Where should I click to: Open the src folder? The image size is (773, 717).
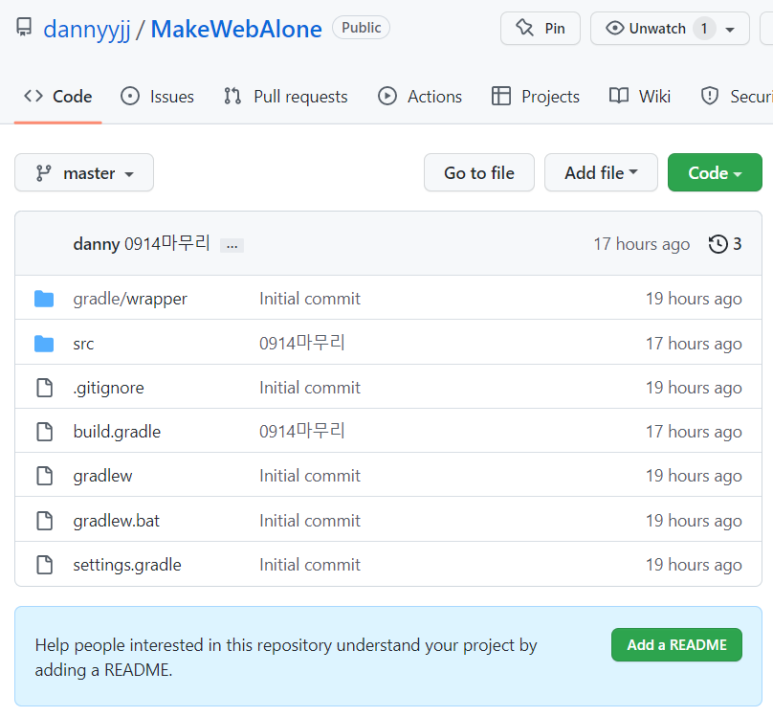click(x=83, y=344)
